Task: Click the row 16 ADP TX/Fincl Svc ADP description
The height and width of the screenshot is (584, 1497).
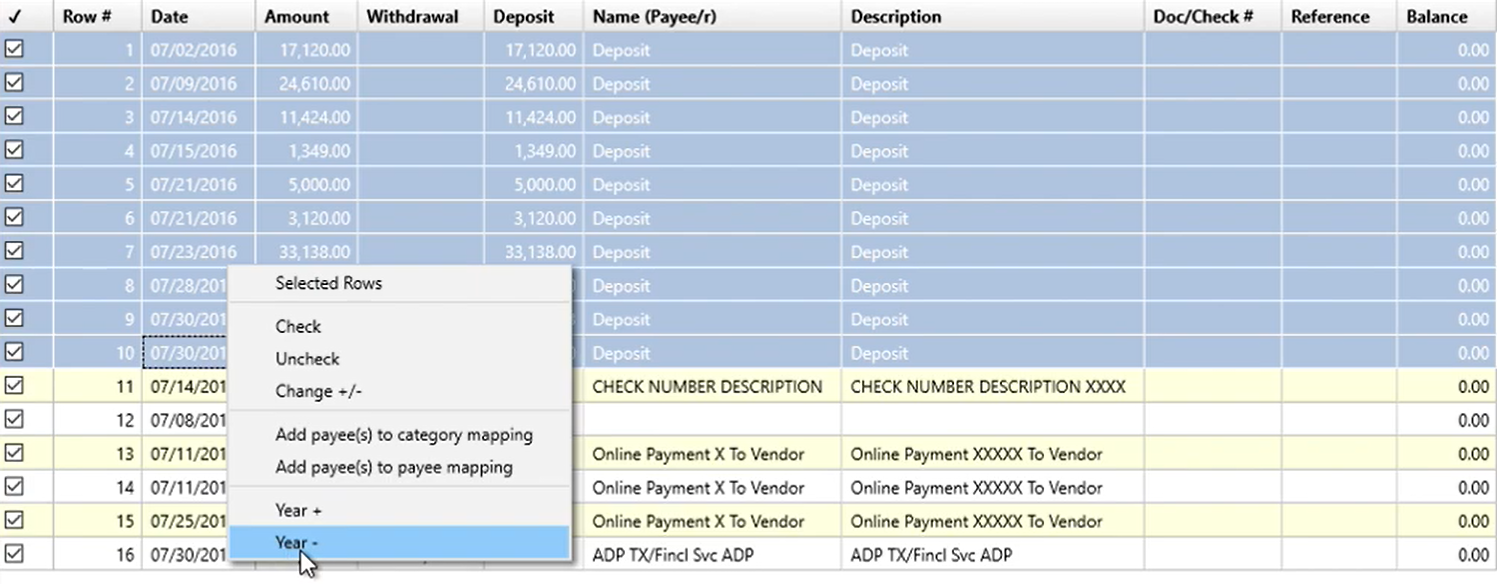Action: click(993, 554)
